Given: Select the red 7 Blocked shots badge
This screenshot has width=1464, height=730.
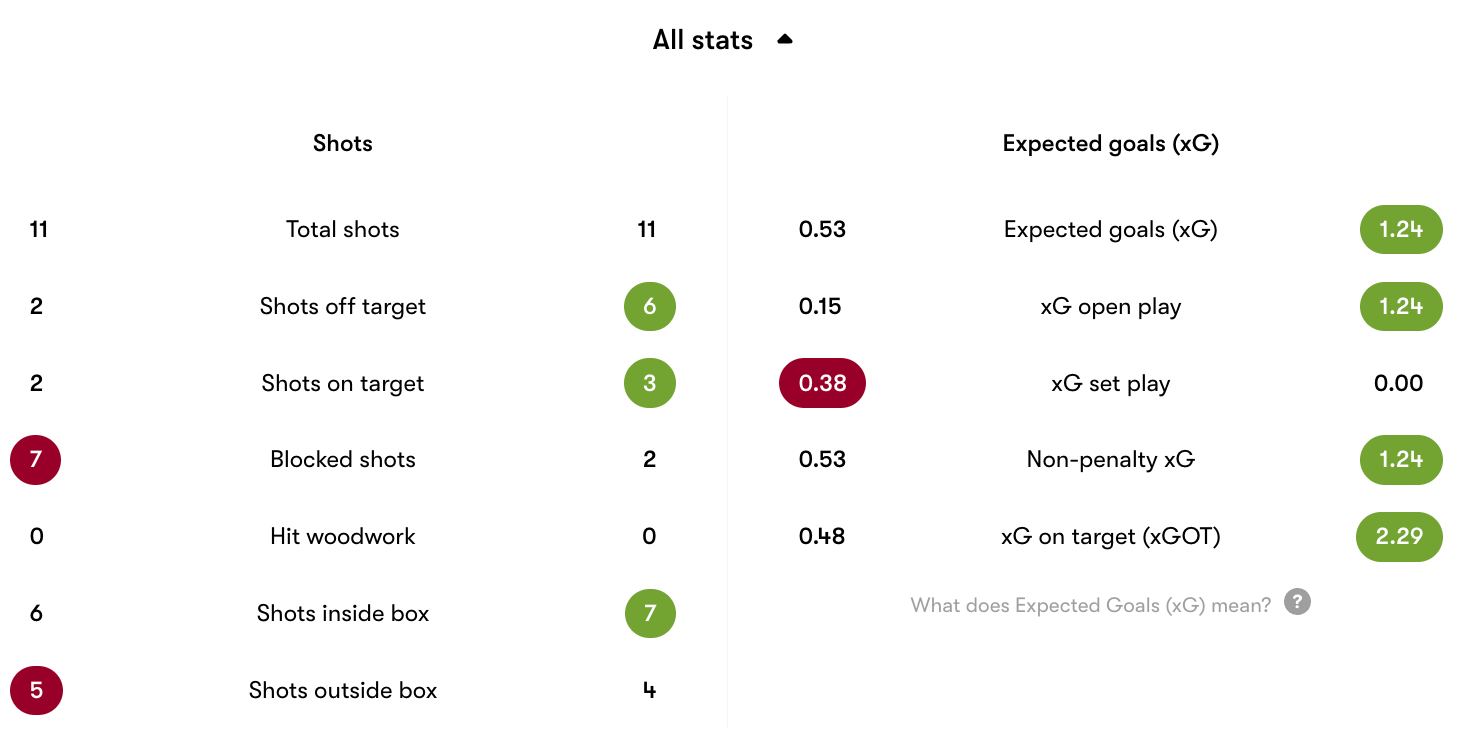Looking at the screenshot, I should click(x=36, y=460).
